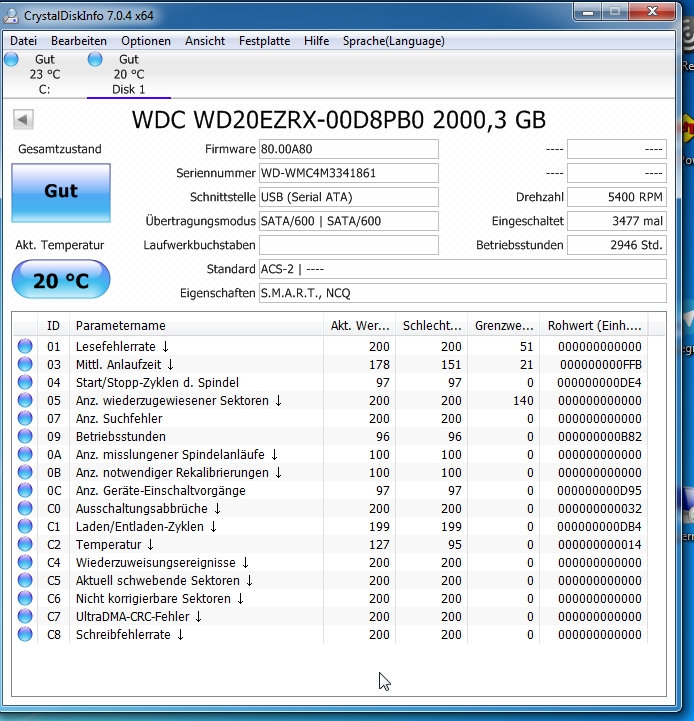Select the C: drive tab at 23 °C
Image resolution: width=694 pixels, height=721 pixels.
[44, 74]
